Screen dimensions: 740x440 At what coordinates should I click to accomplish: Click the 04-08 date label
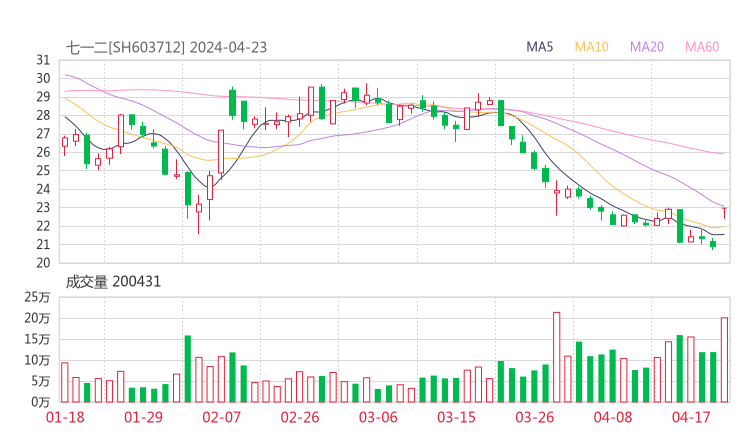coord(613,417)
